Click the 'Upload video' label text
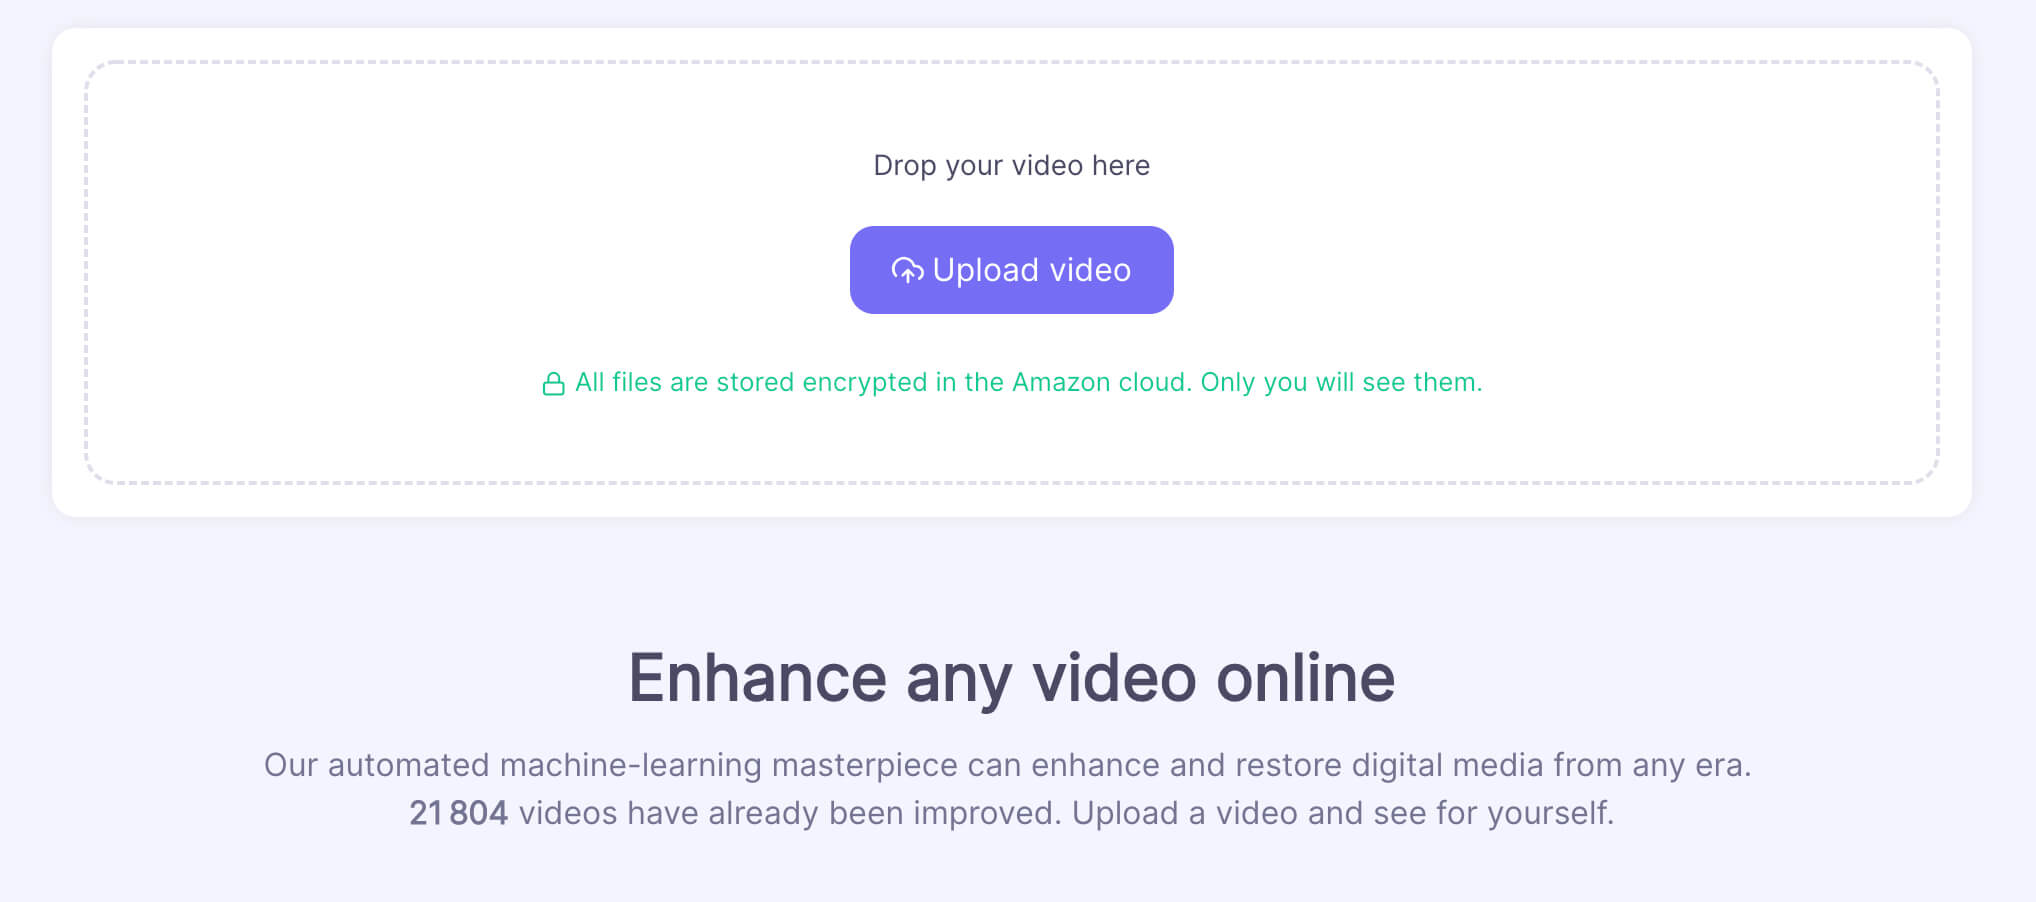This screenshot has width=2036, height=902. pyautogui.click(x=1031, y=270)
